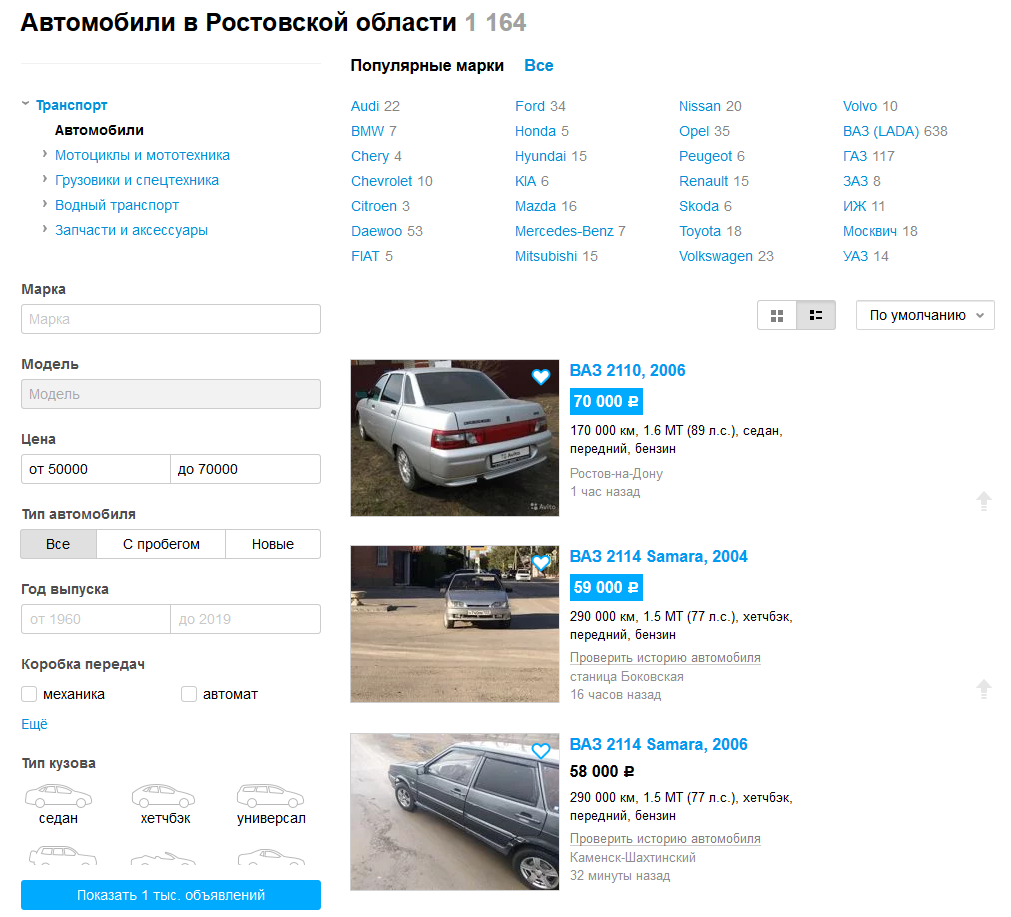Screen dimensions: 1011x917
Task: Add ВАЗ 2110, 2006 to favorites
Action: click(x=541, y=377)
